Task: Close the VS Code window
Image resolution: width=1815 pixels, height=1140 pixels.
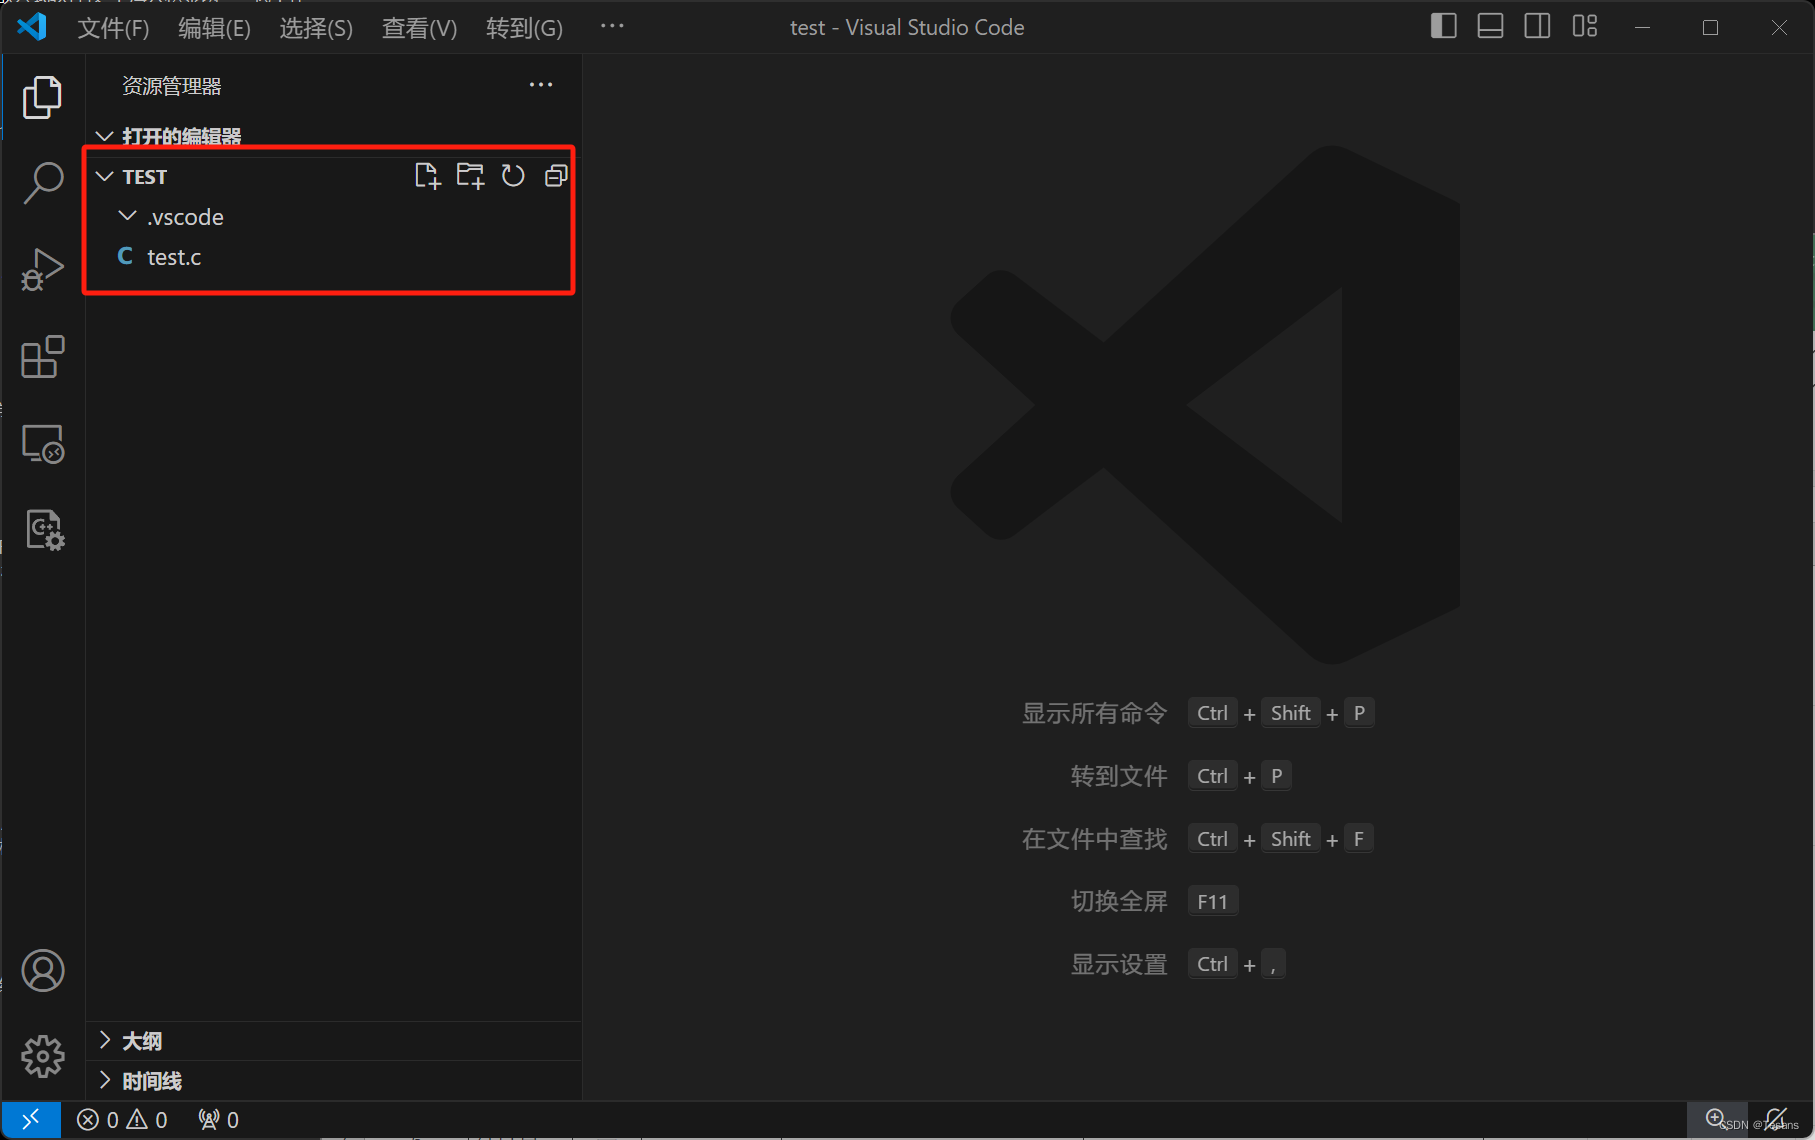Action: tap(1779, 27)
